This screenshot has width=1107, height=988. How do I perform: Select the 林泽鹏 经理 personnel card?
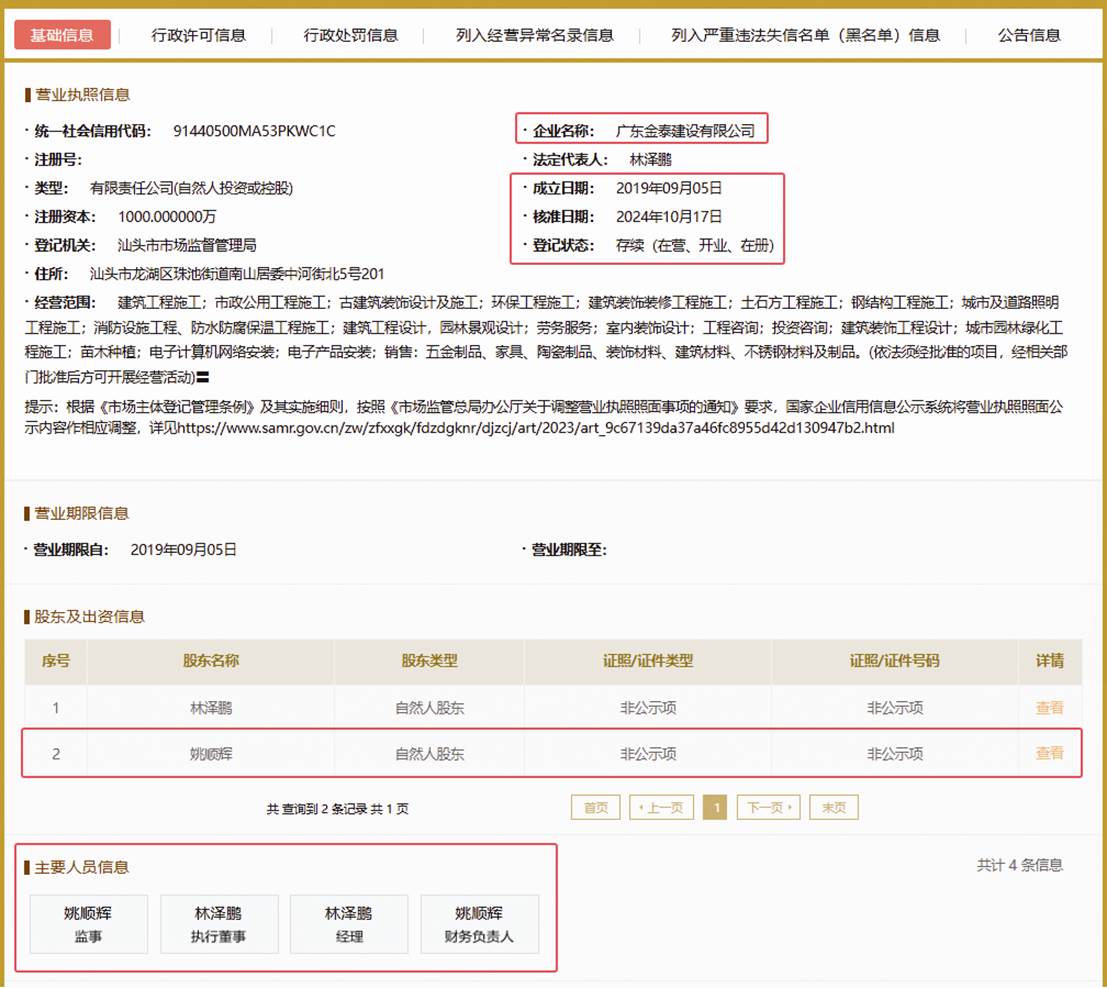(348, 925)
